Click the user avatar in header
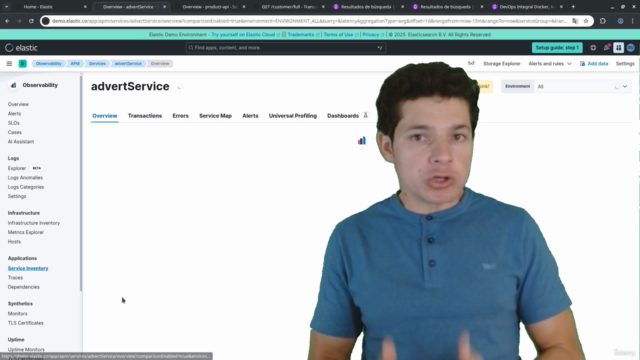 coord(631,48)
